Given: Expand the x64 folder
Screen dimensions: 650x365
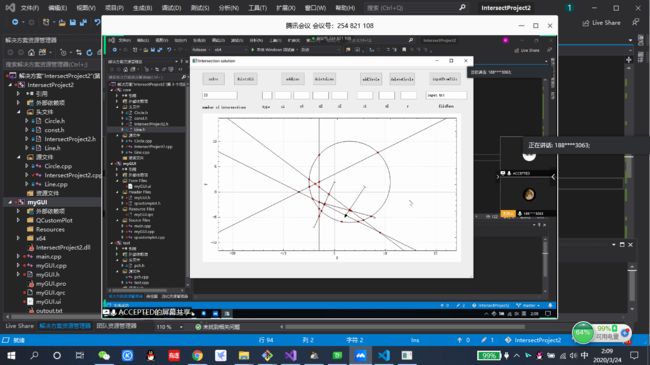Looking at the screenshot, I should tap(19, 238).
